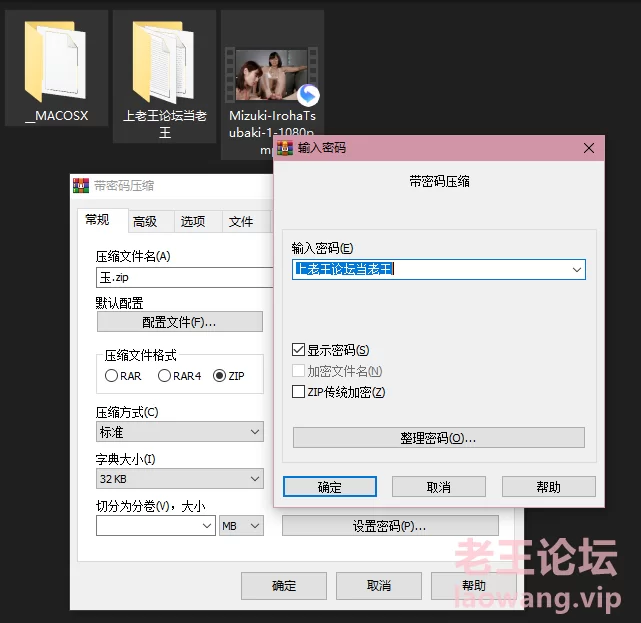Click 确定 in the 带密码压缩 window
The width and height of the screenshot is (641, 623).
(284, 586)
